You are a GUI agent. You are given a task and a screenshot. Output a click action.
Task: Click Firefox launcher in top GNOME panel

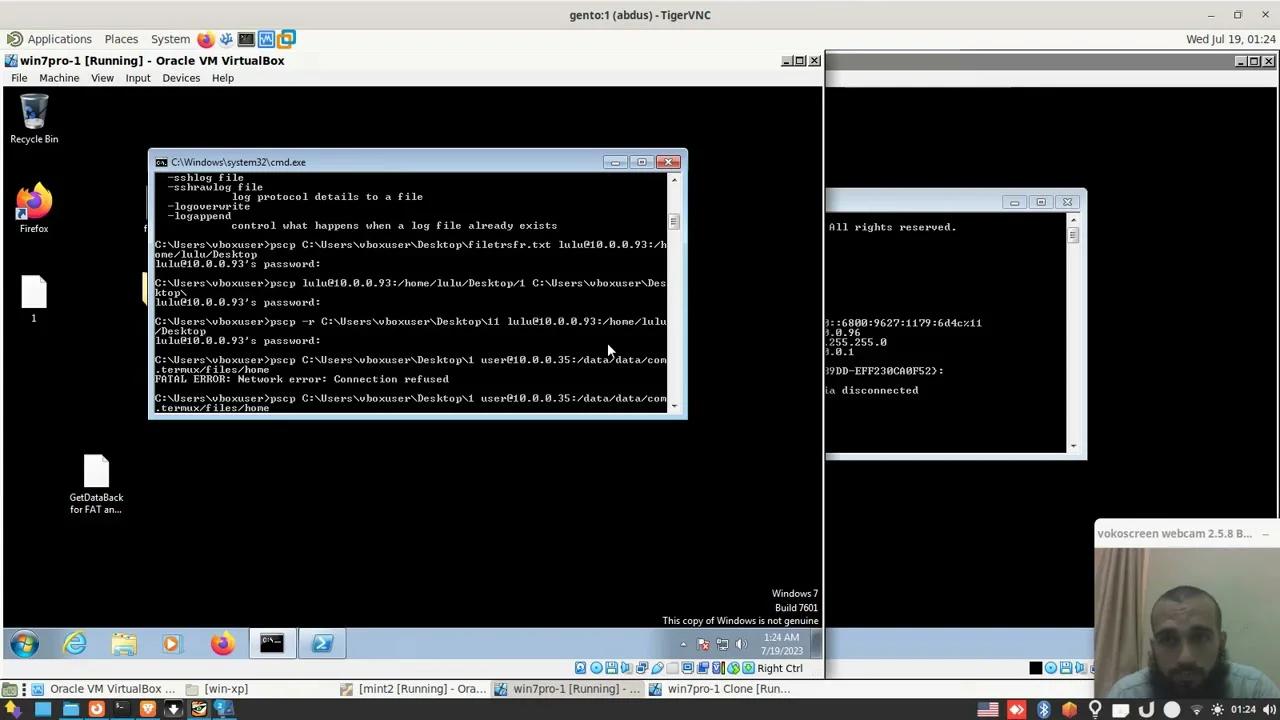point(205,39)
